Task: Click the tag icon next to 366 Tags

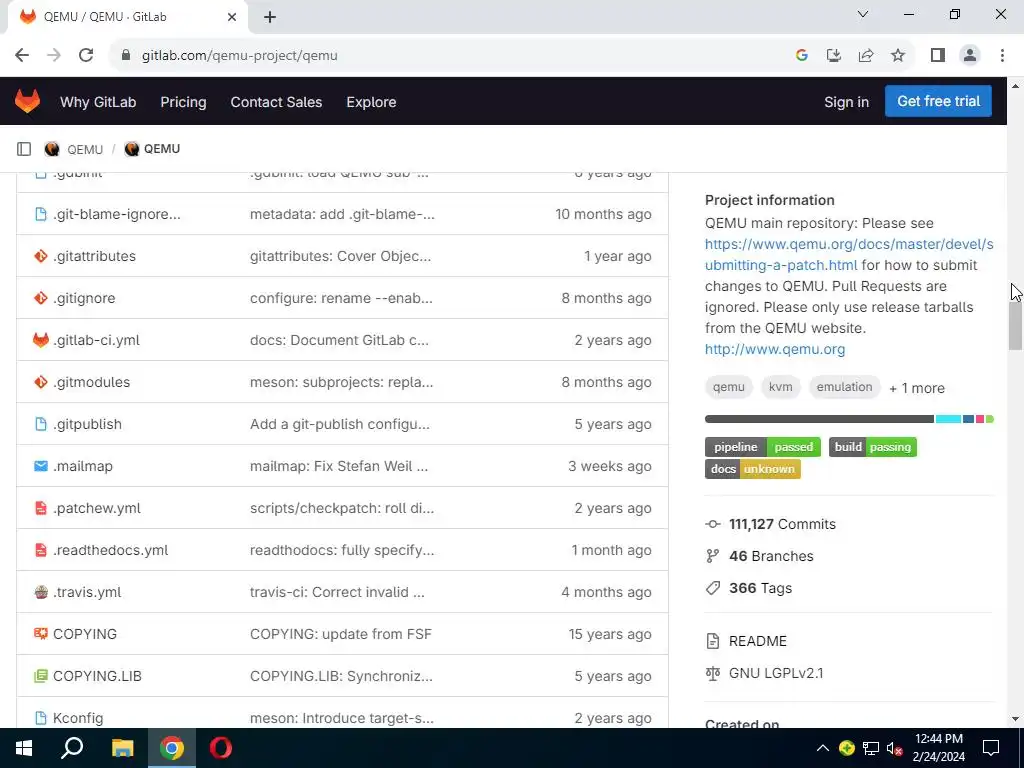Action: pos(712,588)
